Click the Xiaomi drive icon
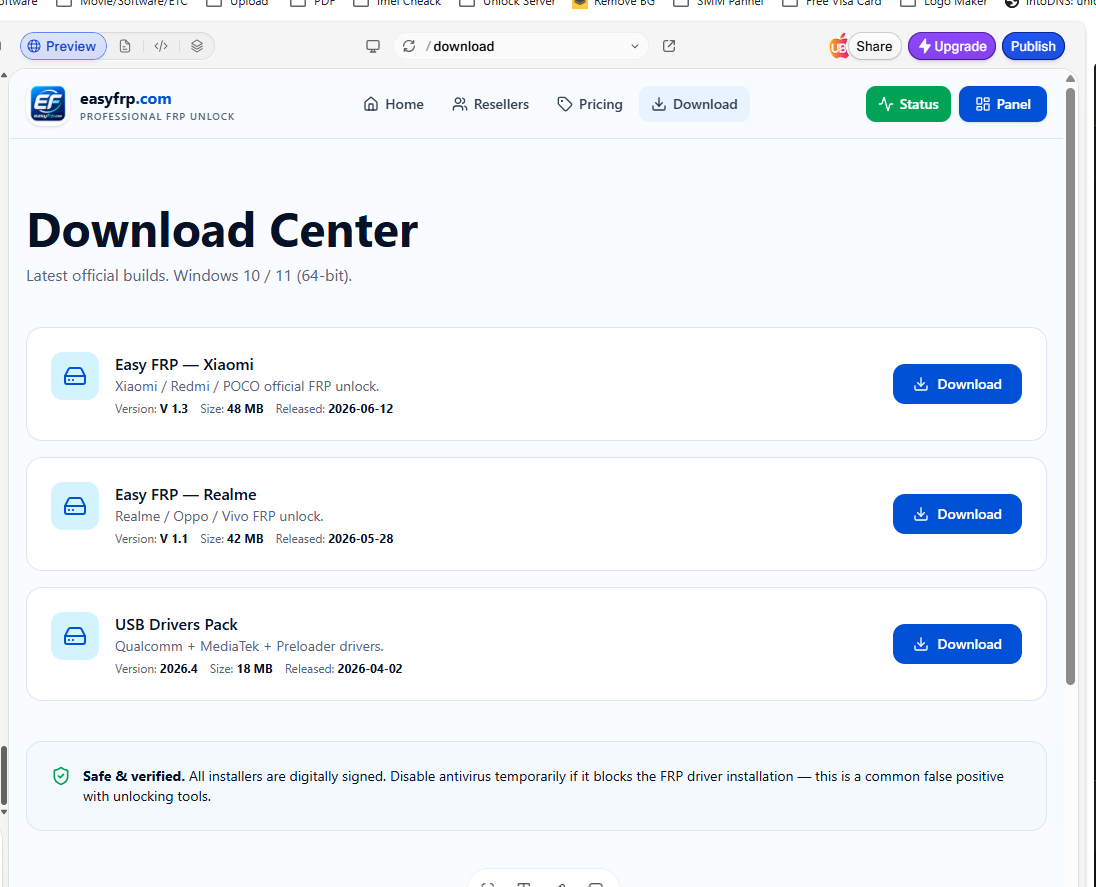 pos(75,376)
